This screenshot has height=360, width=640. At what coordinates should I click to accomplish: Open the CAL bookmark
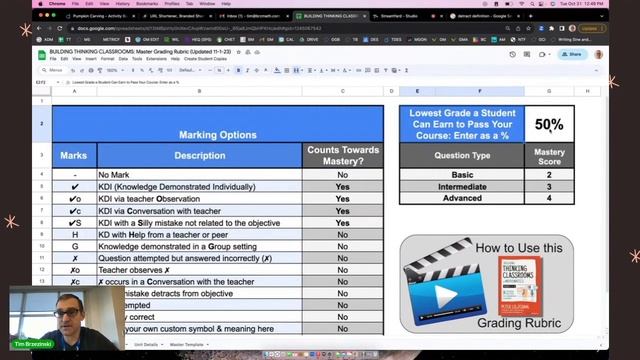point(287,40)
